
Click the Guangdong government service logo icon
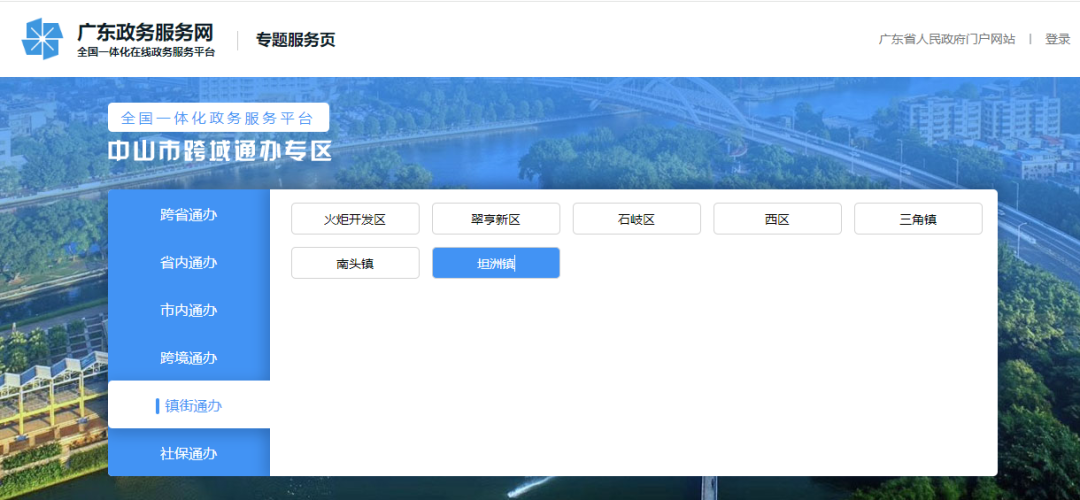(x=43, y=39)
